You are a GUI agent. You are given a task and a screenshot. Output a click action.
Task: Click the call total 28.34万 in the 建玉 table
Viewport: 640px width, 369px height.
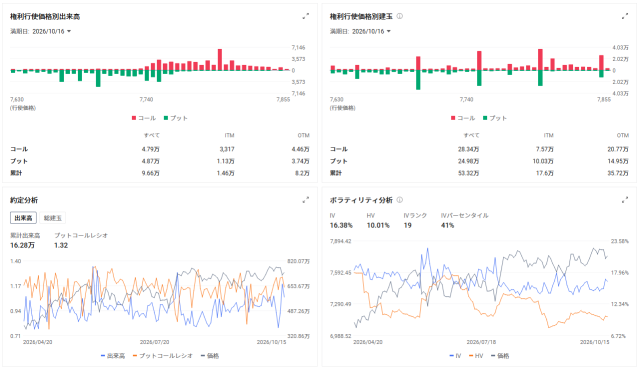[469, 149]
